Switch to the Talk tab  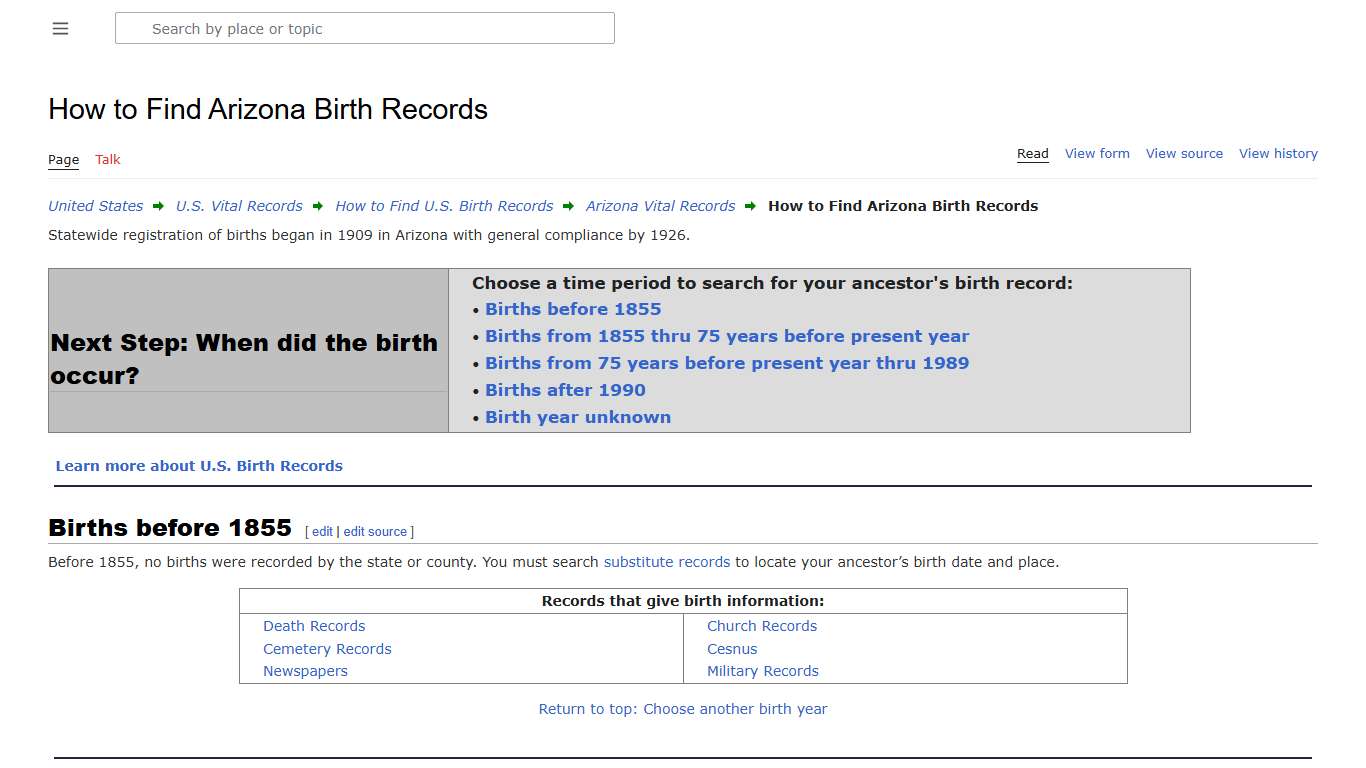pyautogui.click(x=107, y=159)
